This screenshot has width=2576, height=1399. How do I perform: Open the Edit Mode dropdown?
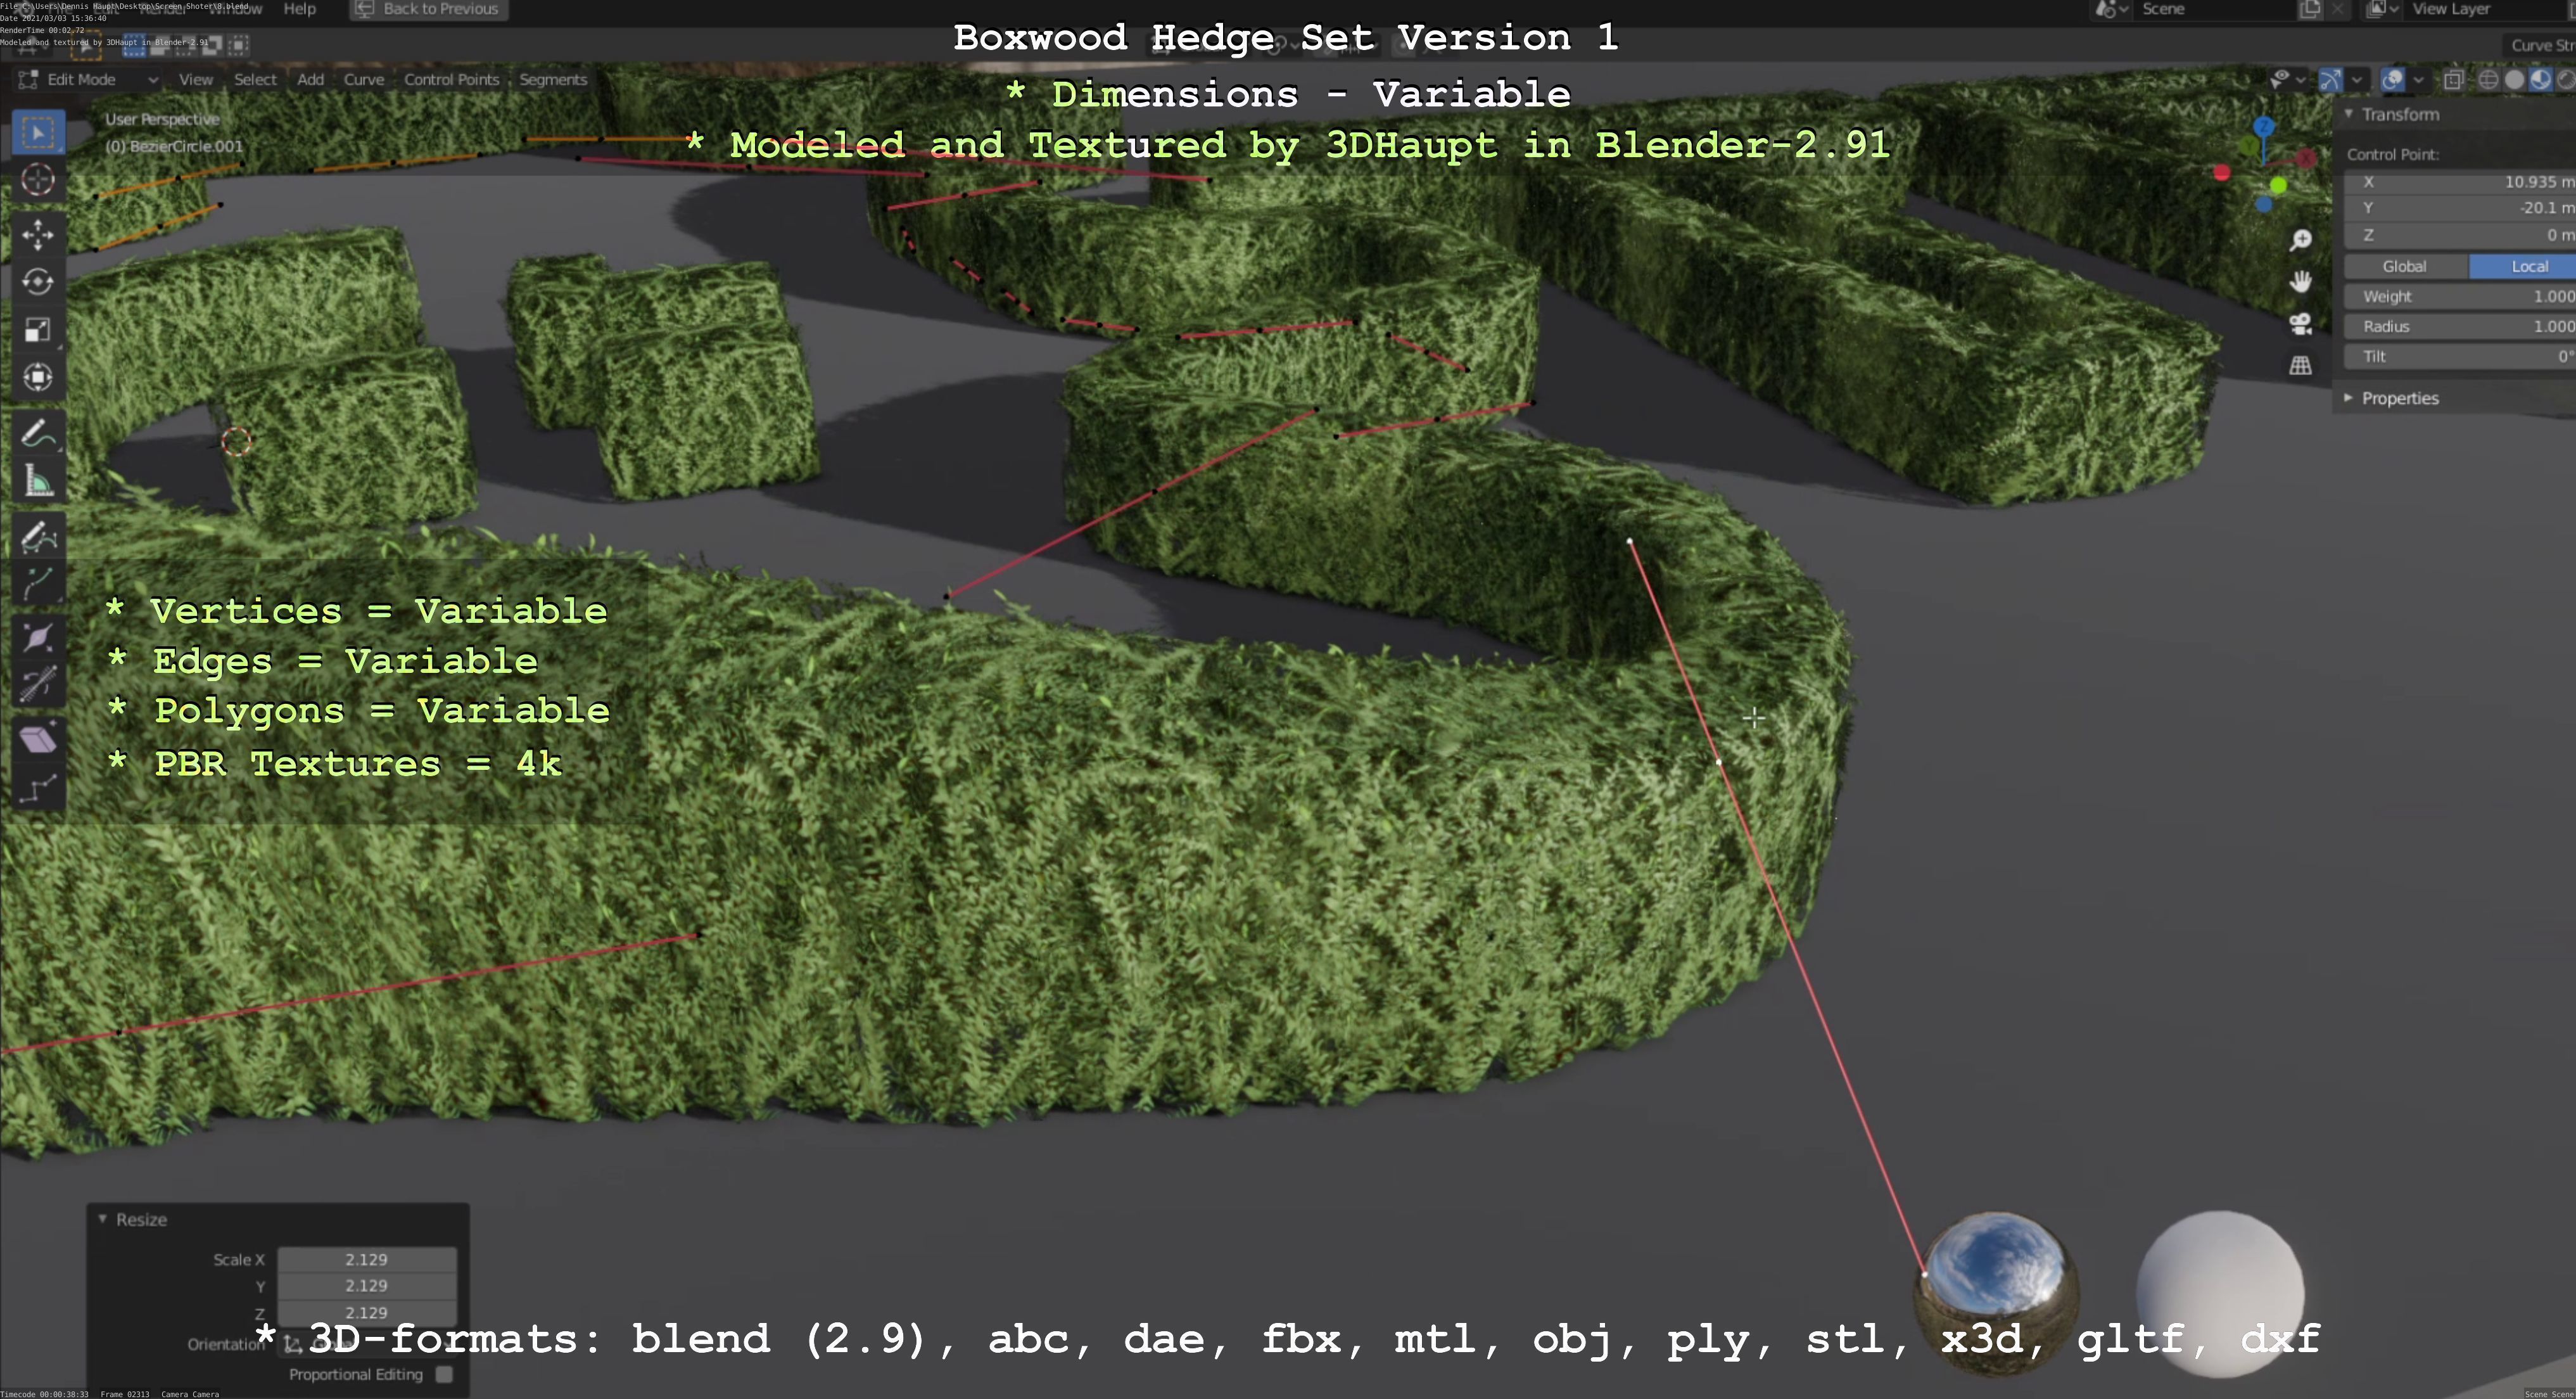88,79
